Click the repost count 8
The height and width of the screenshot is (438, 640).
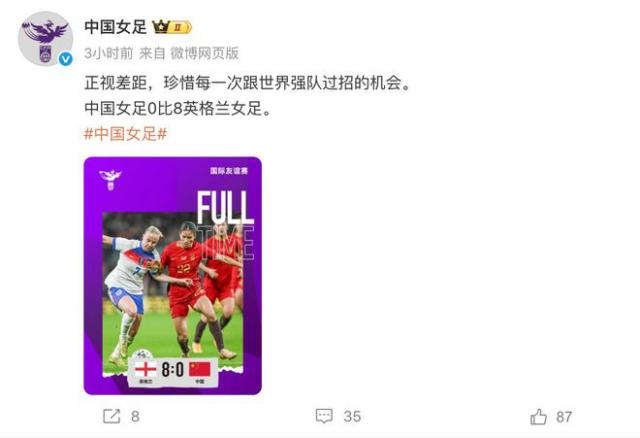coord(136,416)
